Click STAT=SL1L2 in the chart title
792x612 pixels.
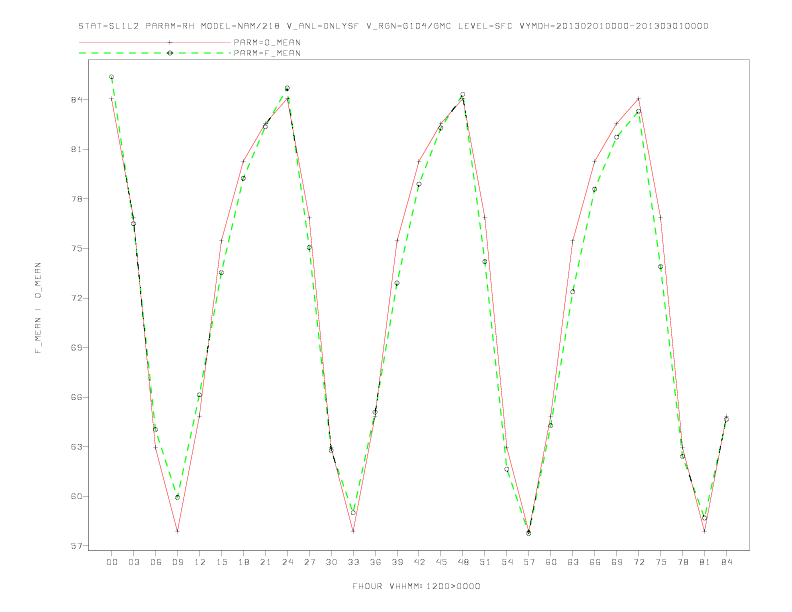click(x=109, y=26)
